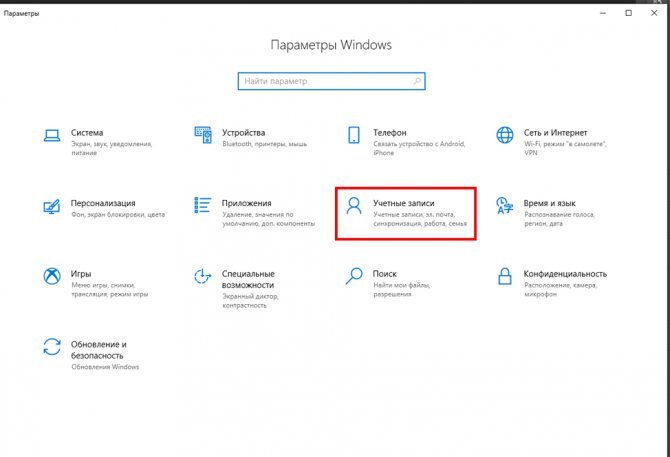This screenshot has height=457, width=670.
Task: Open the Специальные возможности title
Action: (x=248, y=279)
